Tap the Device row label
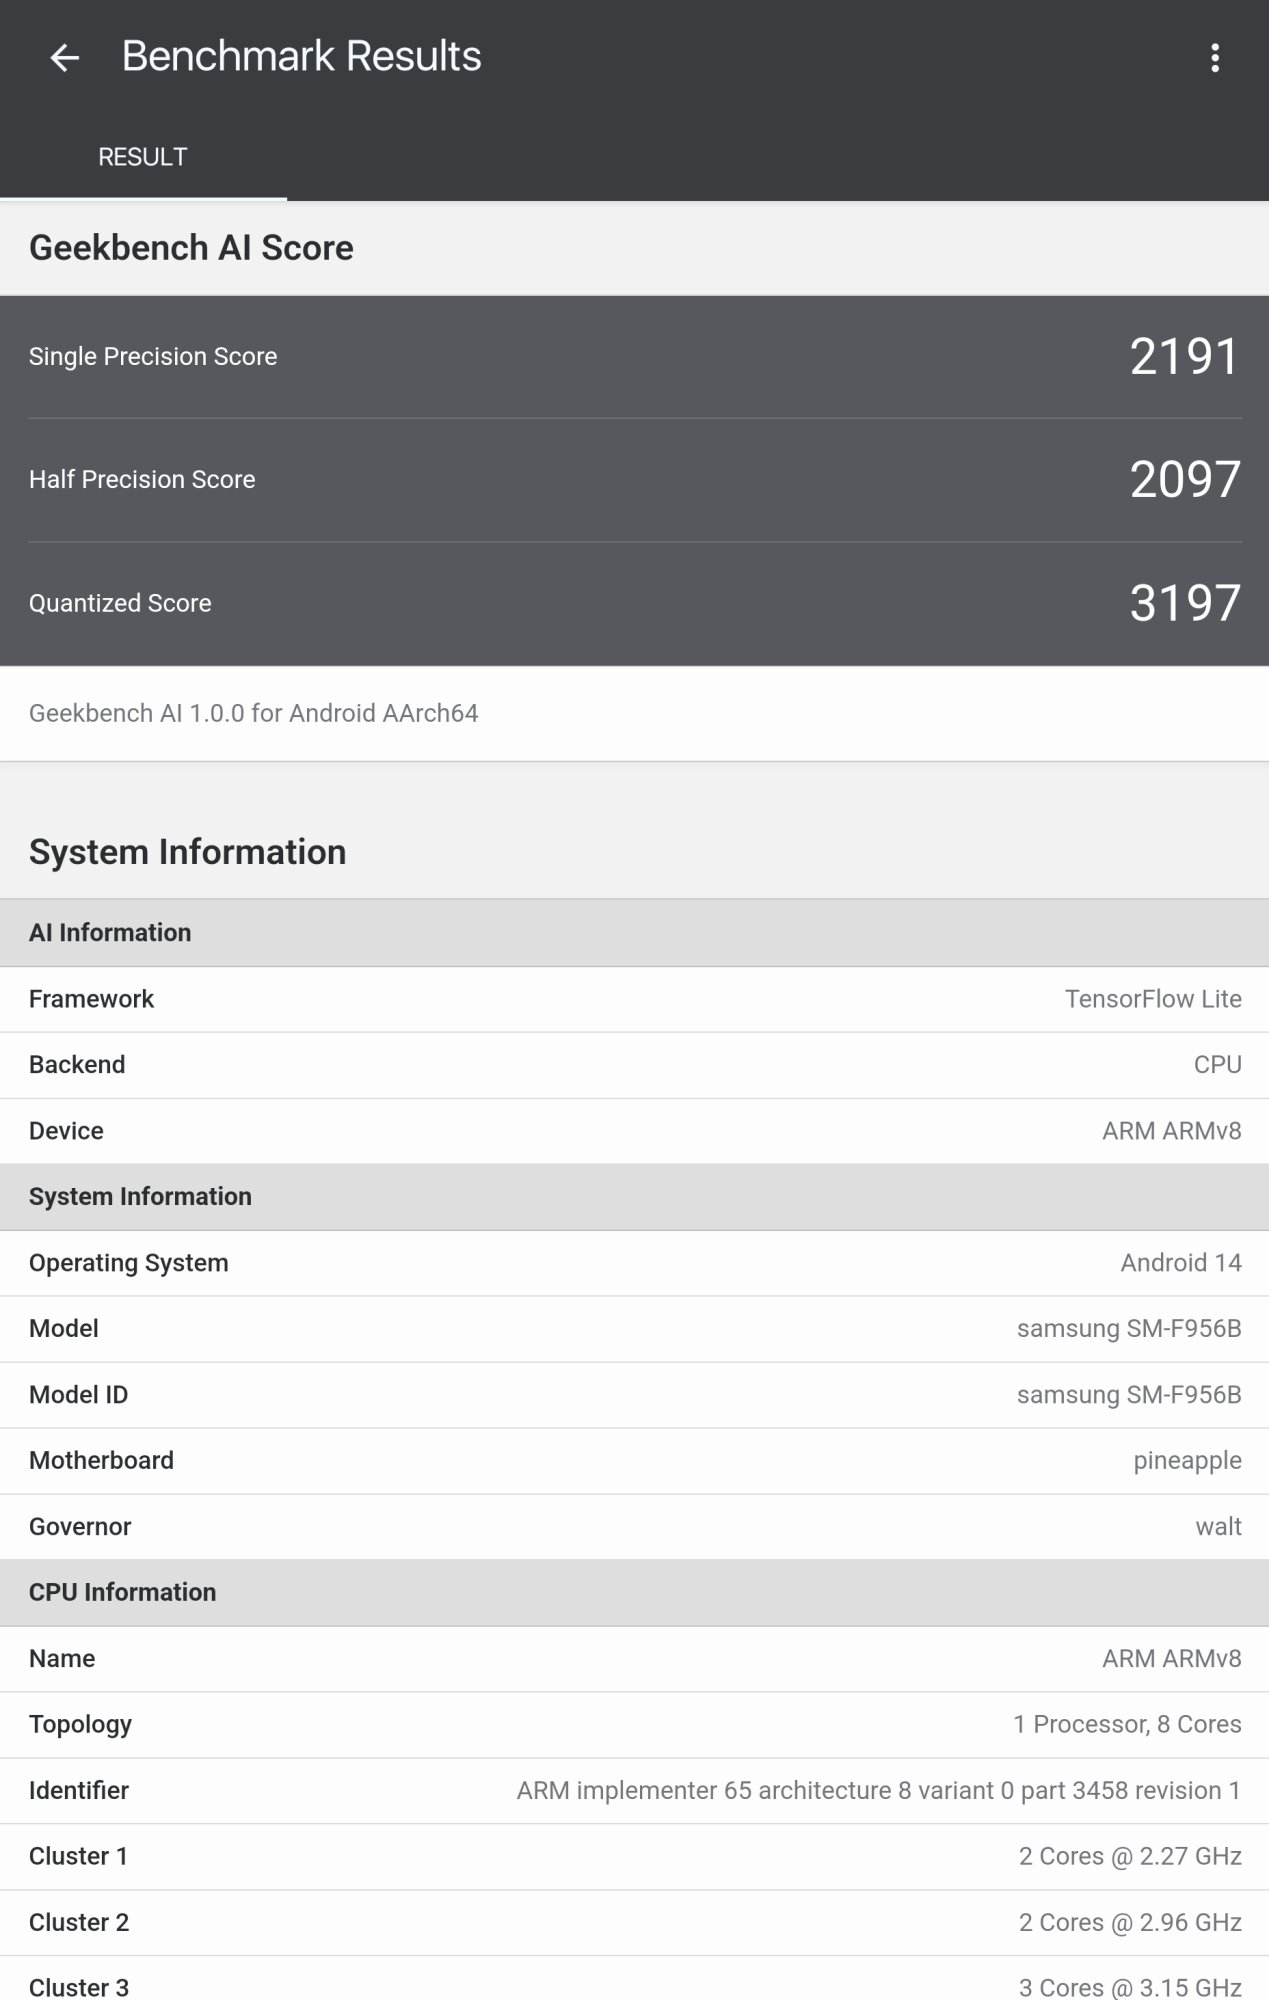1269x2000 pixels. (66, 1131)
